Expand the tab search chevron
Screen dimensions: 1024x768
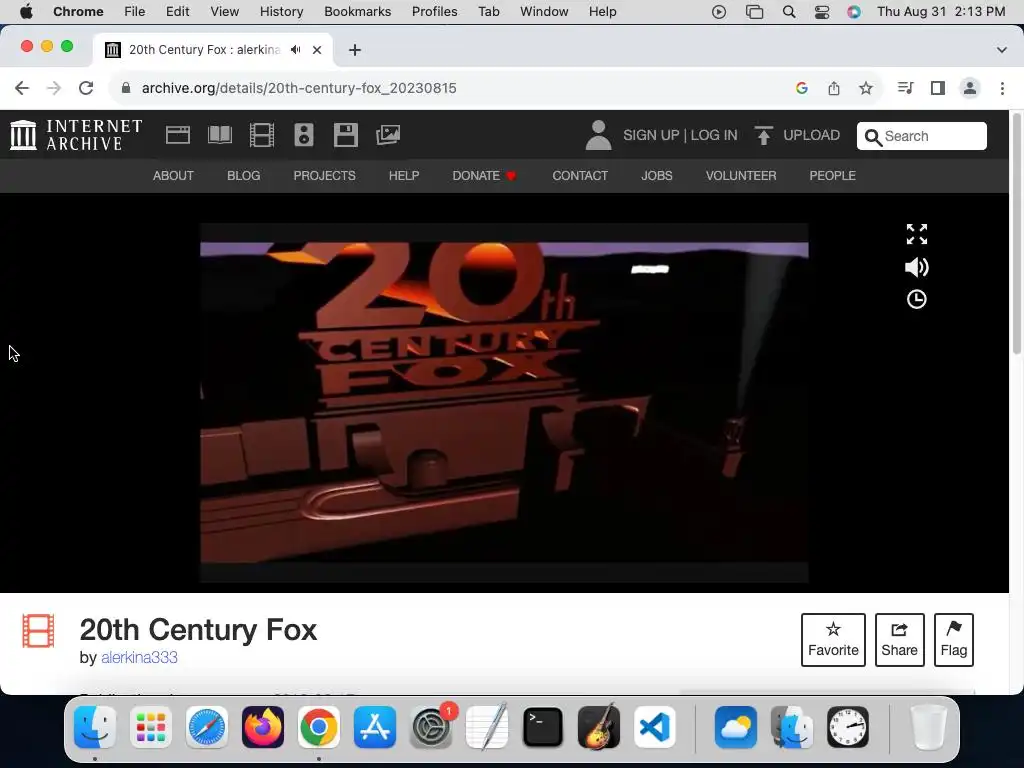pos(1002,50)
